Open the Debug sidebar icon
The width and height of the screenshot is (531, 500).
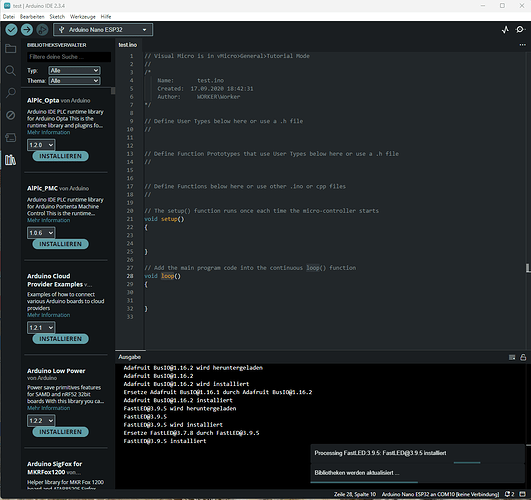click(x=10, y=115)
